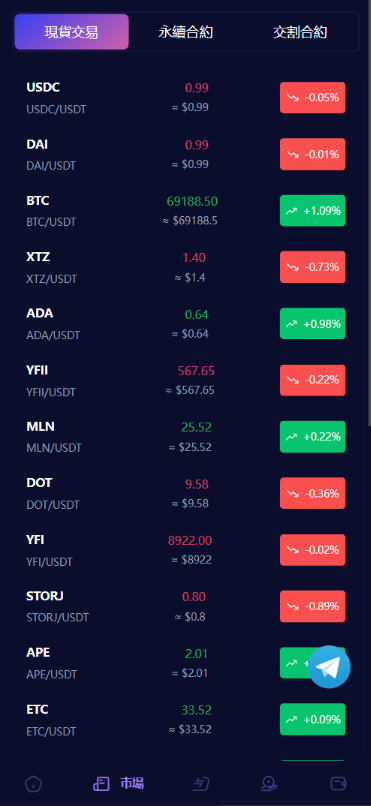The image size is (371, 806).
Task: Select the 現貨交易 tab
Action: (x=71, y=32)
